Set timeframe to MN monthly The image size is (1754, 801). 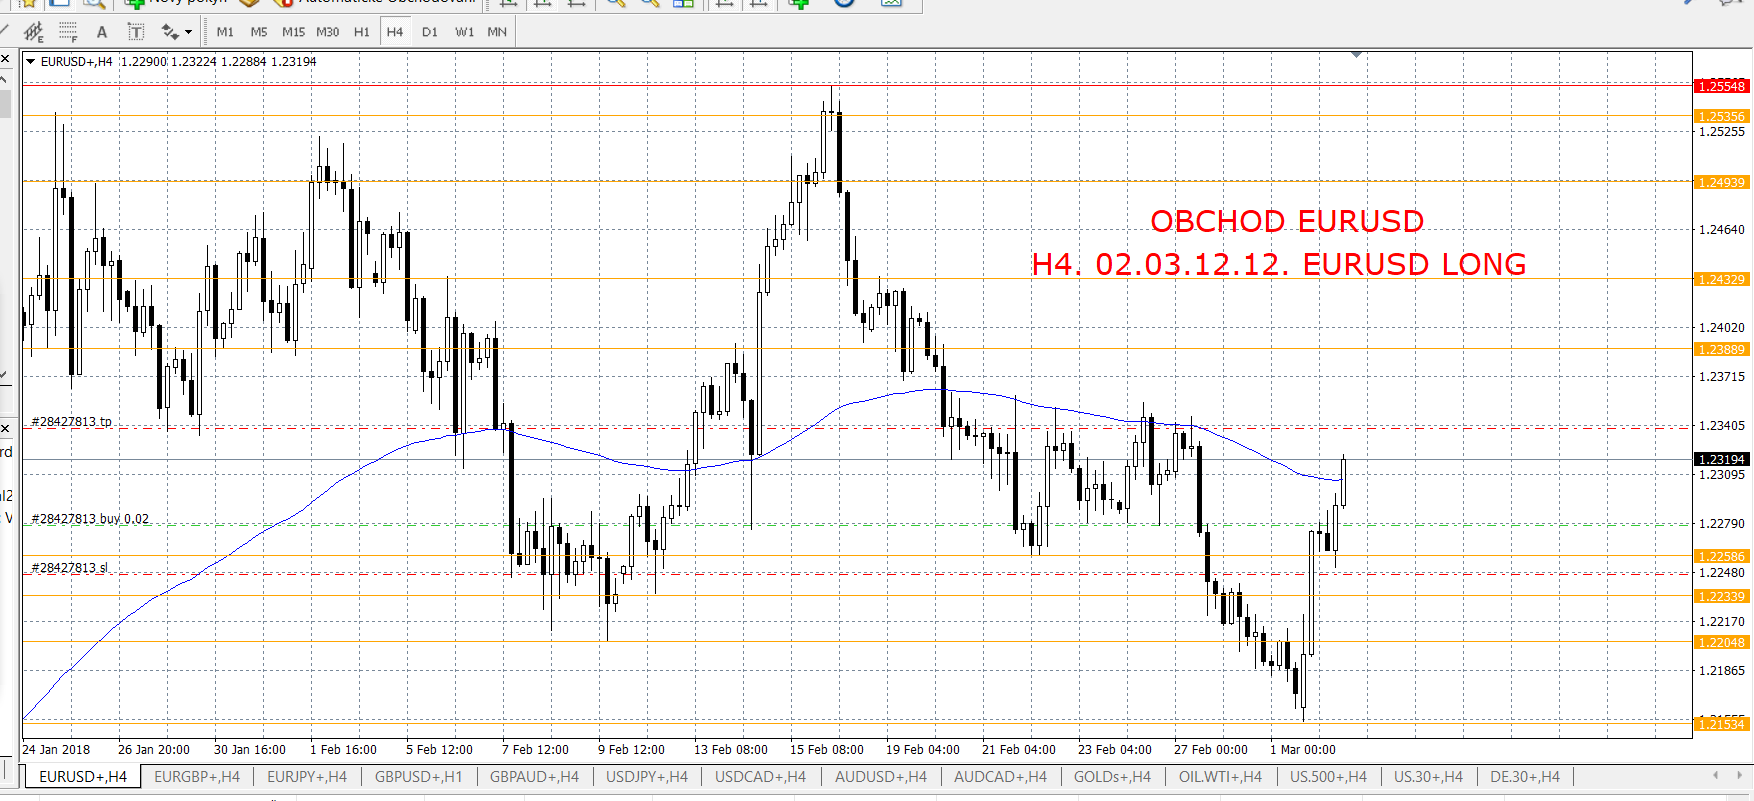pyautogui.click(x=497, y=32)
